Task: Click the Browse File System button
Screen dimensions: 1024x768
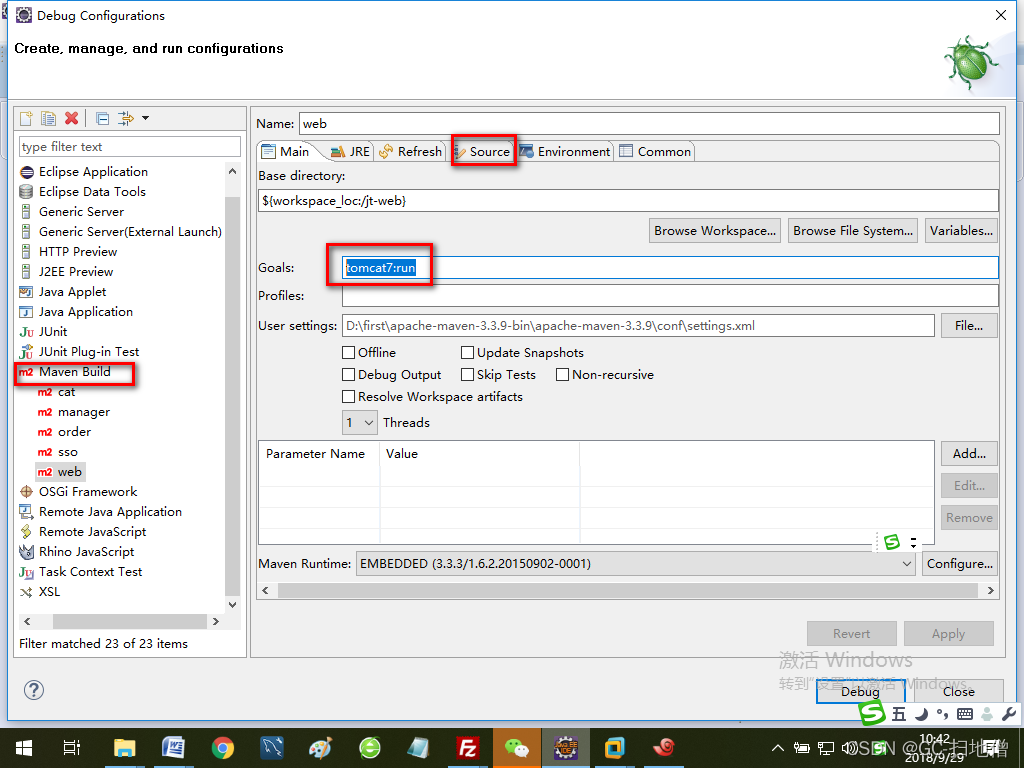Action: [x=853, y=231]
